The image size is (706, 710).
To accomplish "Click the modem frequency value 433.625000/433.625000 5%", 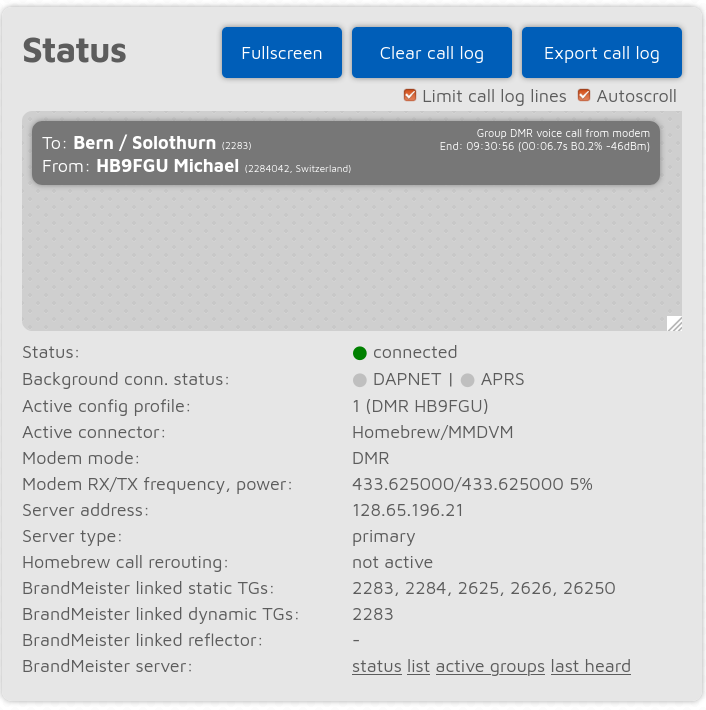I will [x=472, y=484].
